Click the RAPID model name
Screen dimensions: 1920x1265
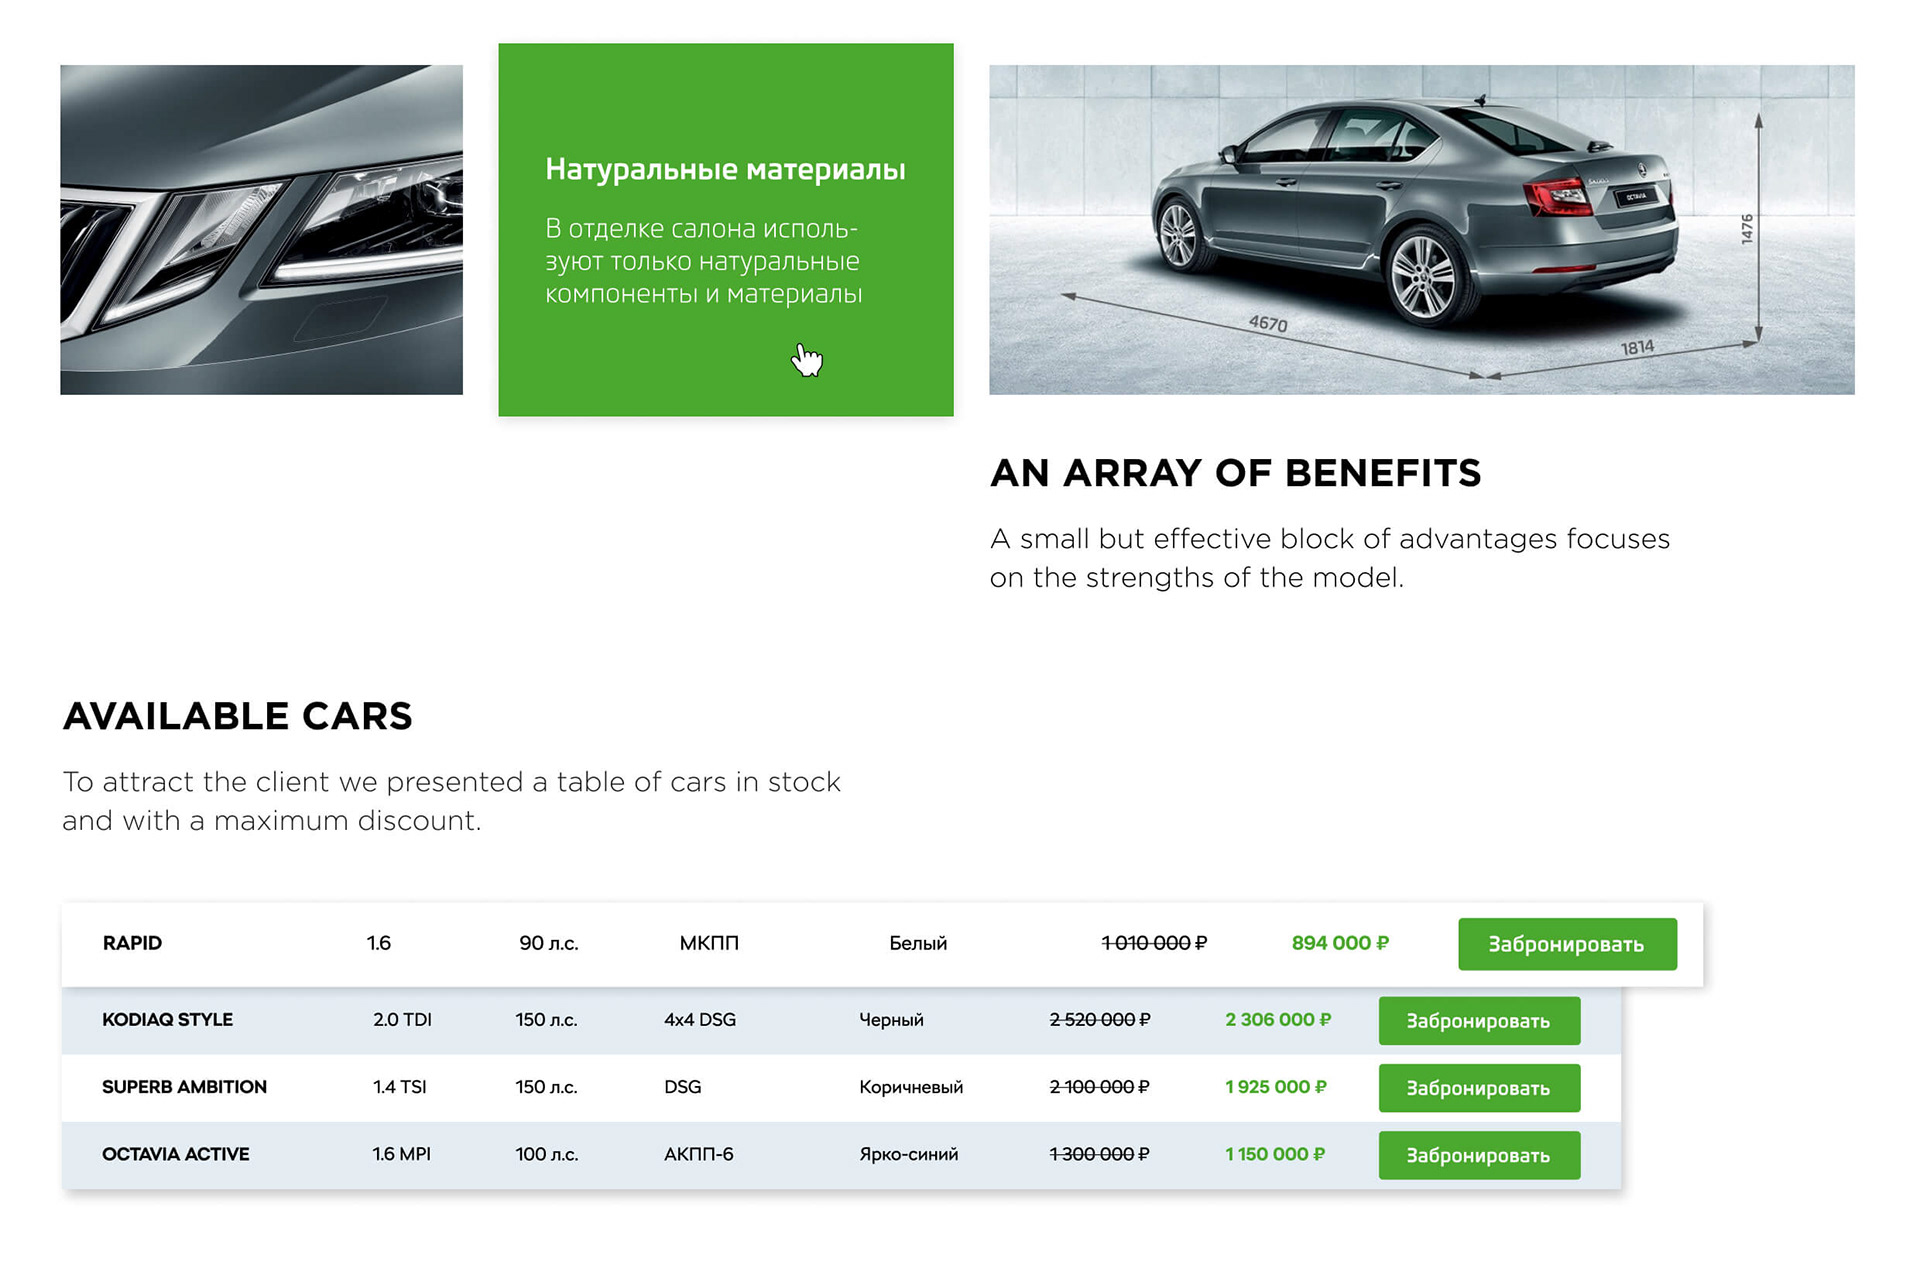[132, 943]
